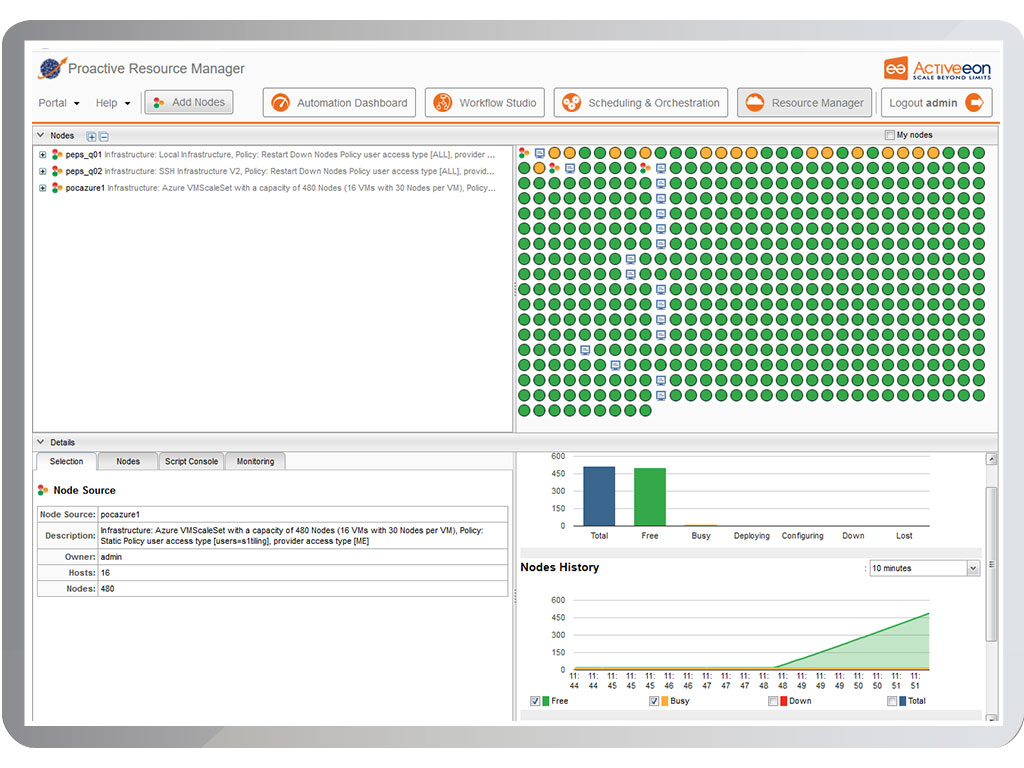Expand all nodes with the plus icon

point(91,136)
